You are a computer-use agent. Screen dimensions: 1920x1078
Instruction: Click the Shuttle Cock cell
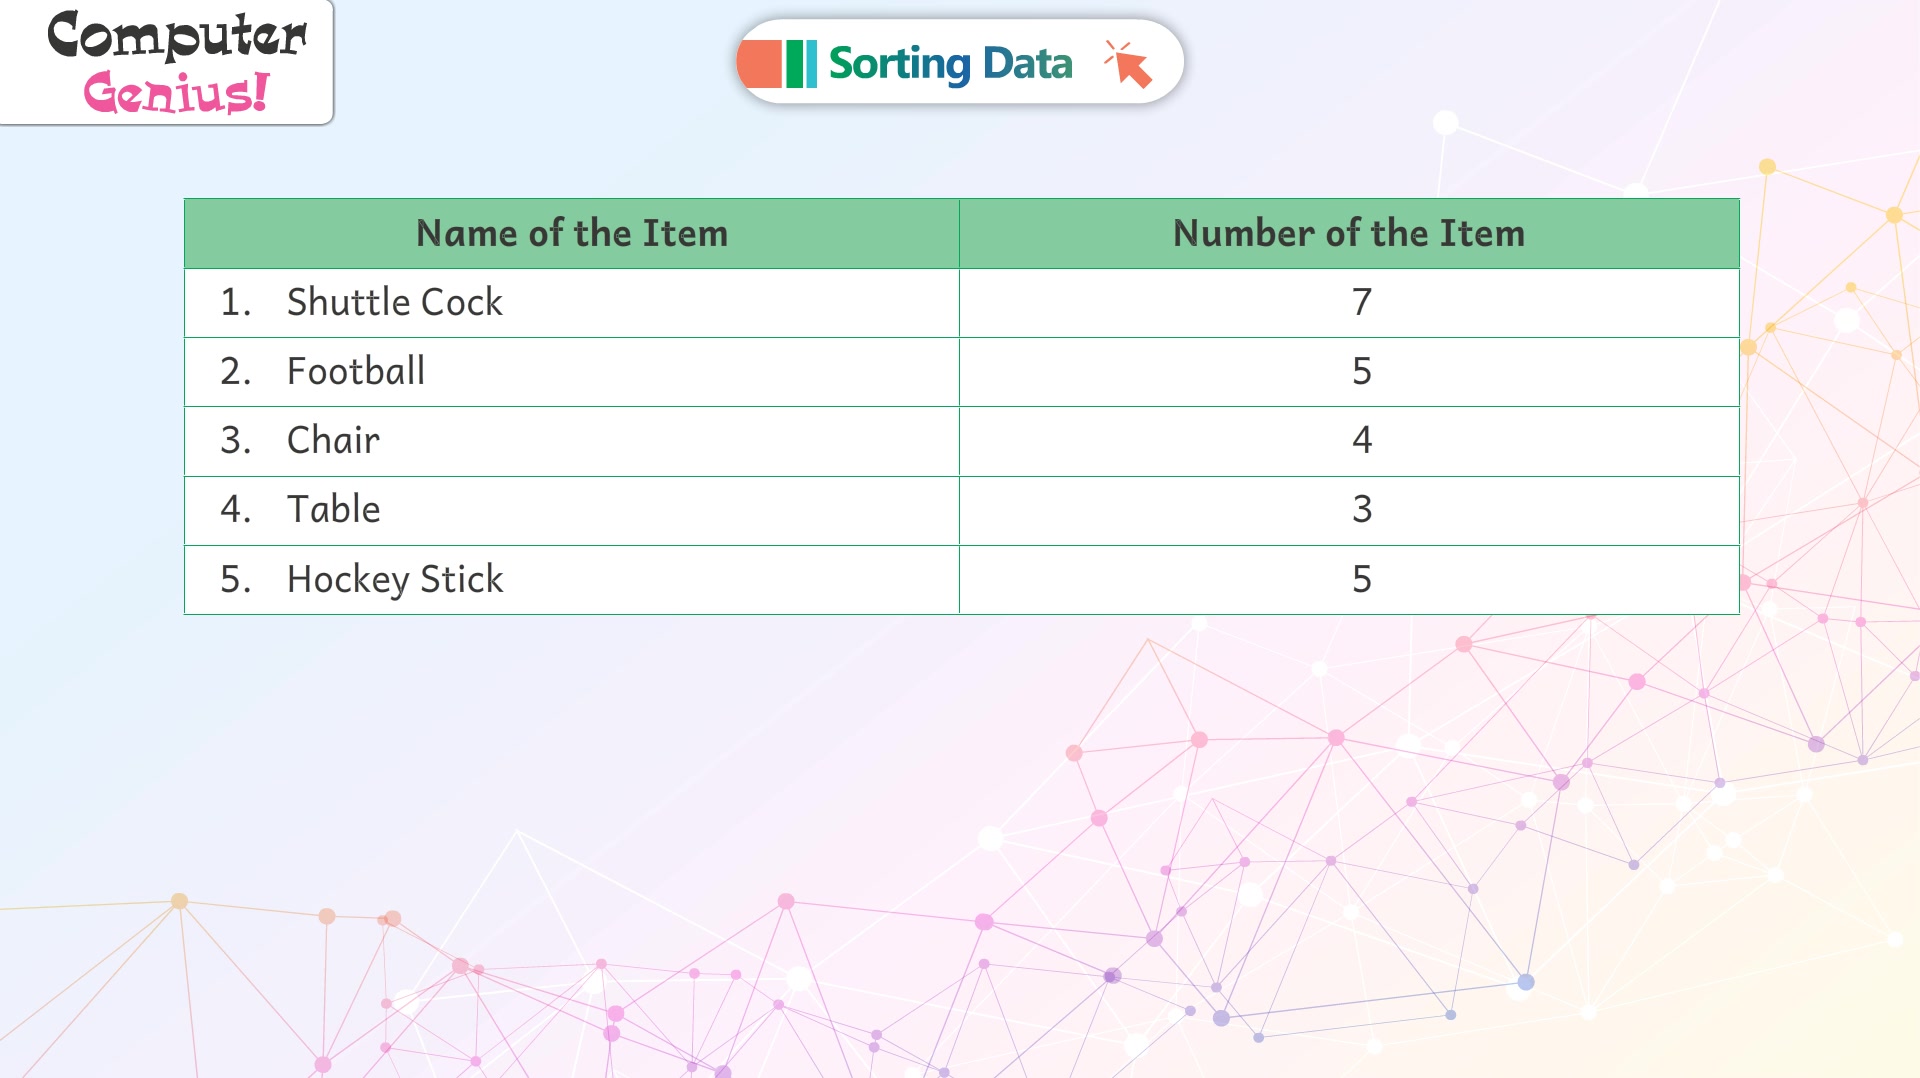(572, 303)
